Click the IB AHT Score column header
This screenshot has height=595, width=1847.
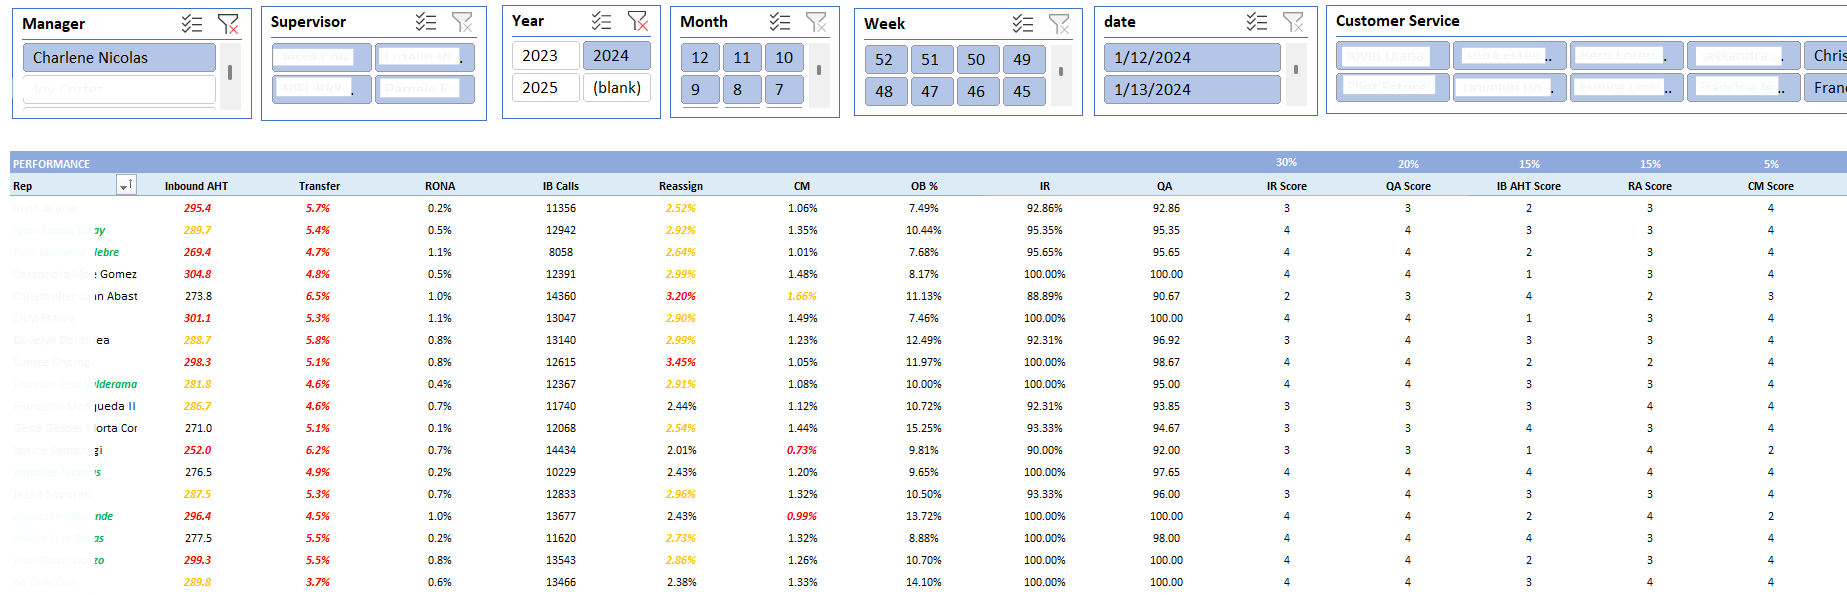(x=1528, y=186)
